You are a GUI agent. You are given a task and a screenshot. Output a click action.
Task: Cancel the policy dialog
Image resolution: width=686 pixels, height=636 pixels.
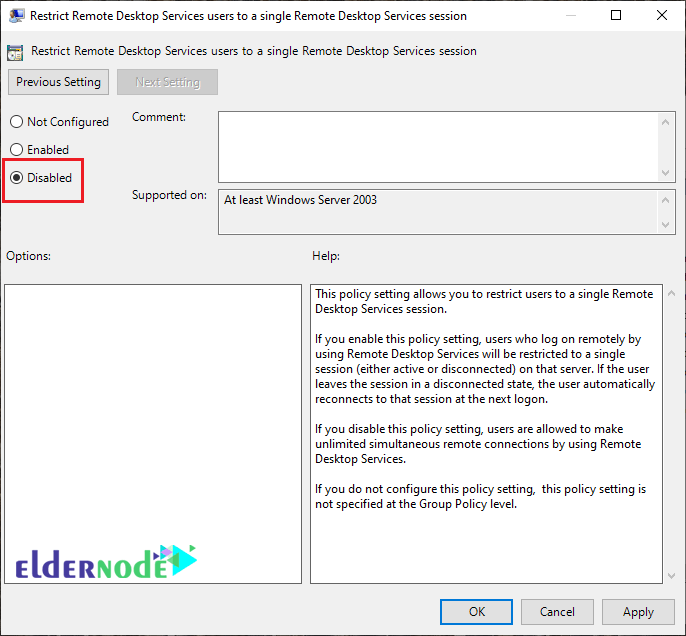[557, 612]
